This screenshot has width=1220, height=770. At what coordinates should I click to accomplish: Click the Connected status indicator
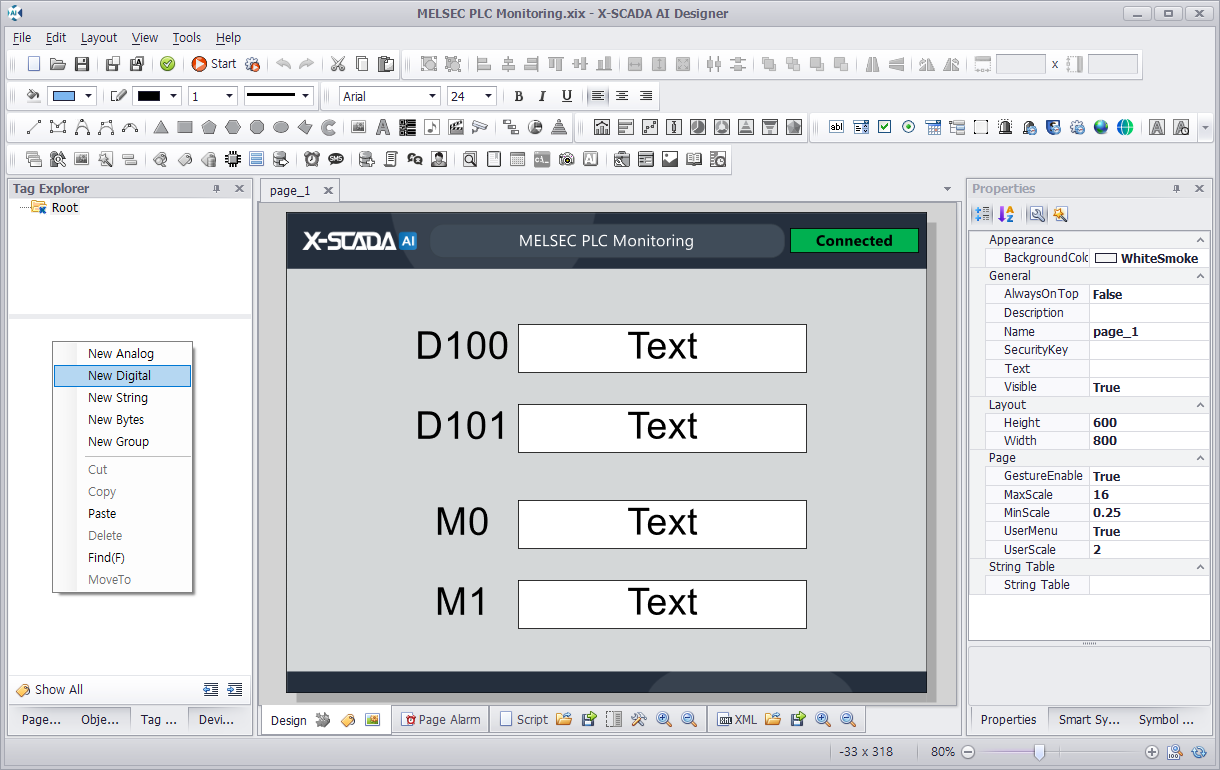[854, 241]
